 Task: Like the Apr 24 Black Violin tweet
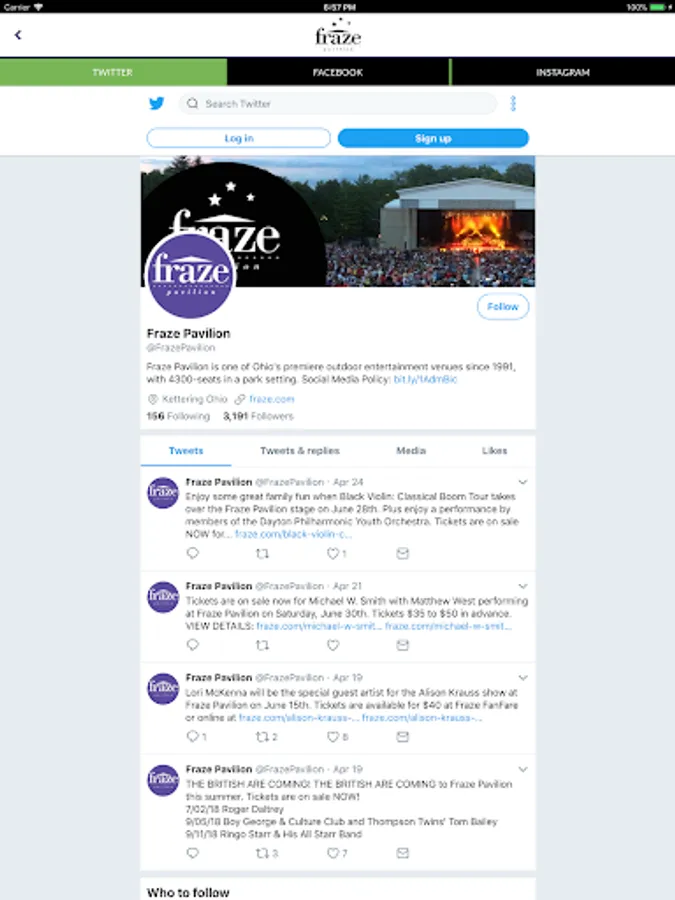[x=333, y=553]
